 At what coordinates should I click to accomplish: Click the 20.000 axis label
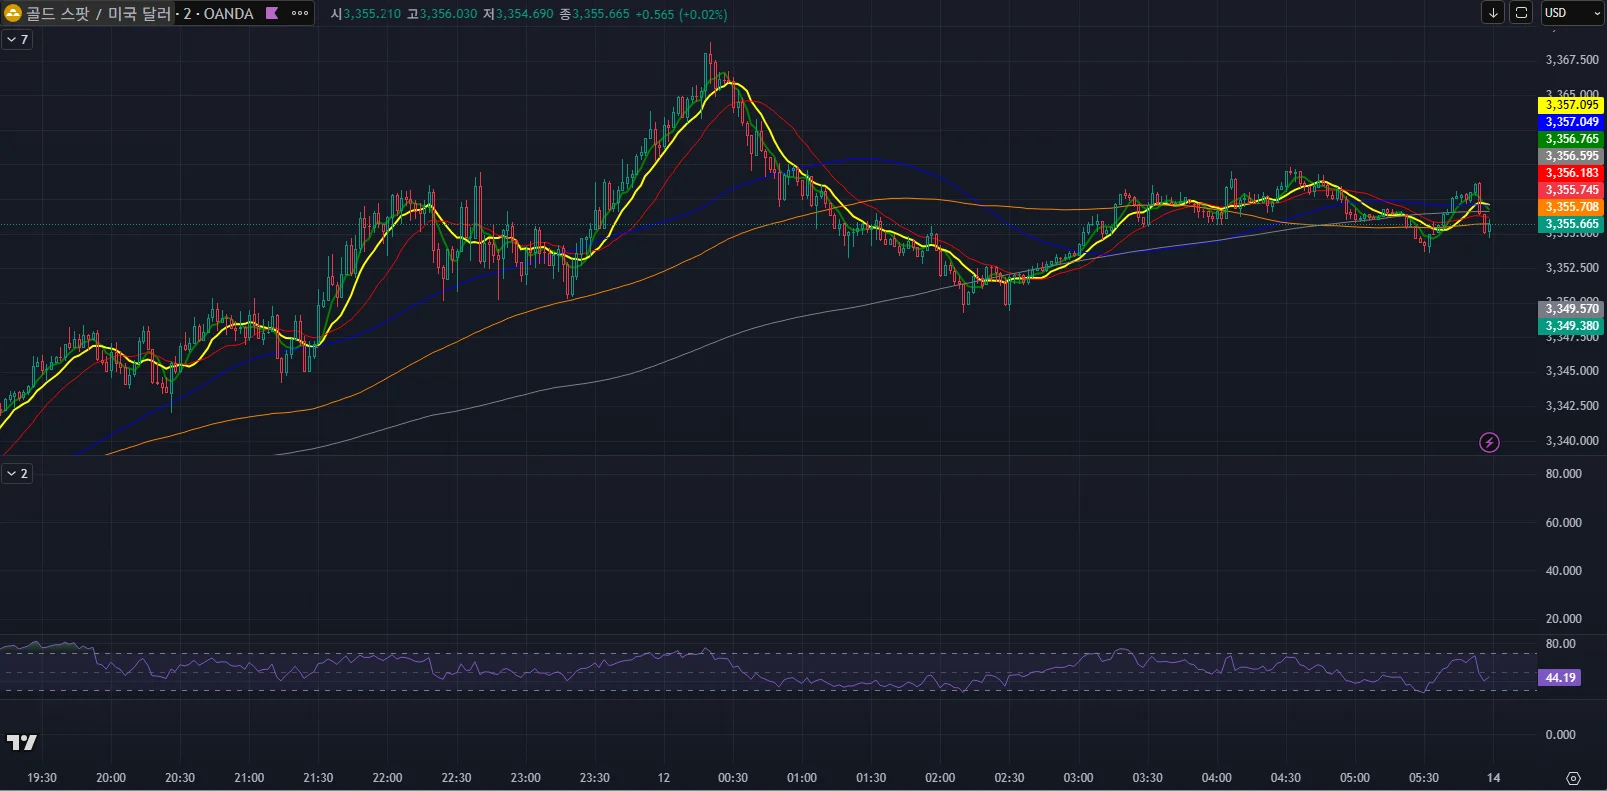click(1564, 619)
